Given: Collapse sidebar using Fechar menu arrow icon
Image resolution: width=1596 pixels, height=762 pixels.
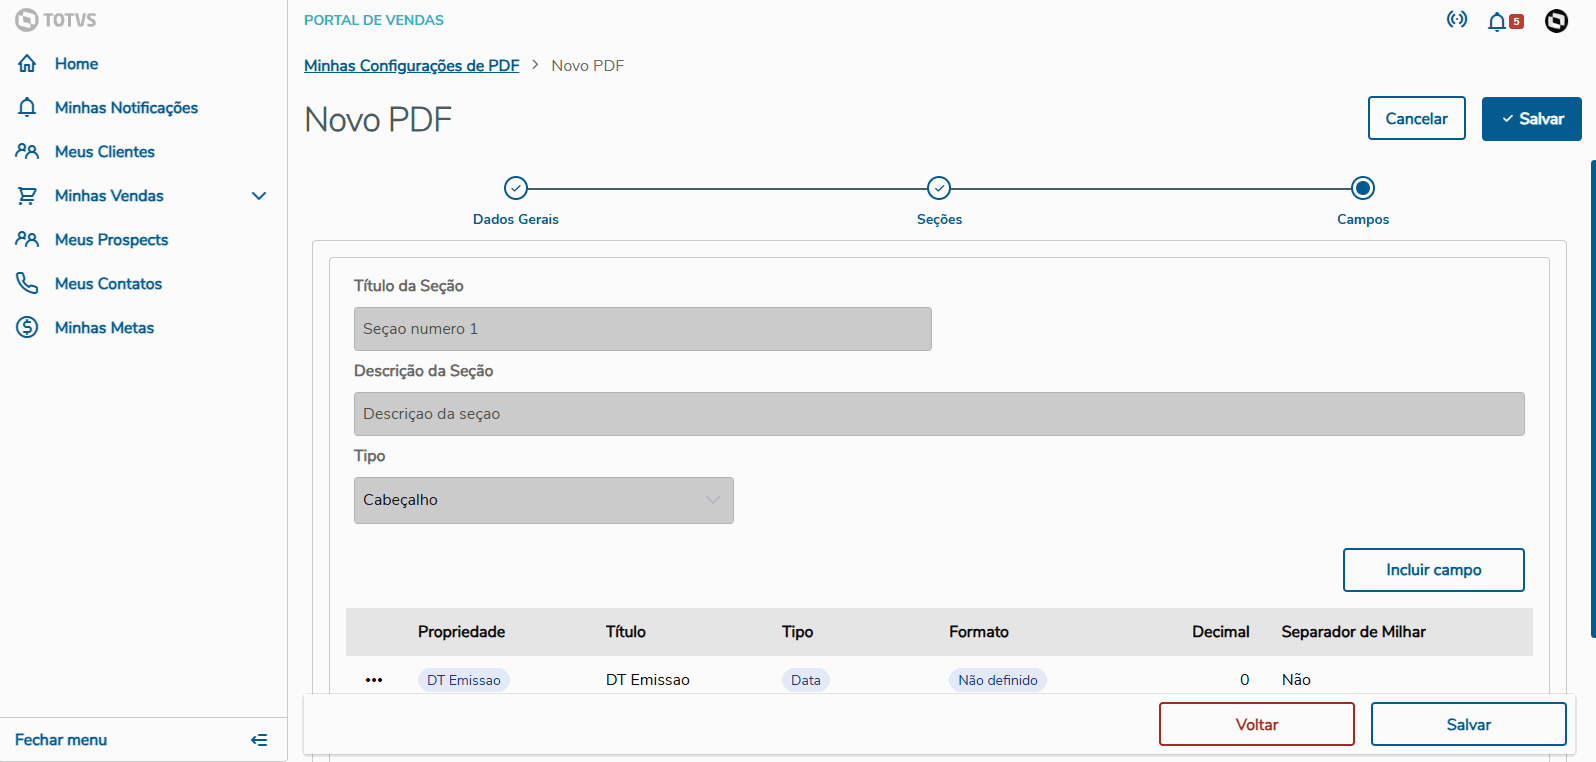Looking at the screenshot, I should pyautogui.click(x=259, y=740).
